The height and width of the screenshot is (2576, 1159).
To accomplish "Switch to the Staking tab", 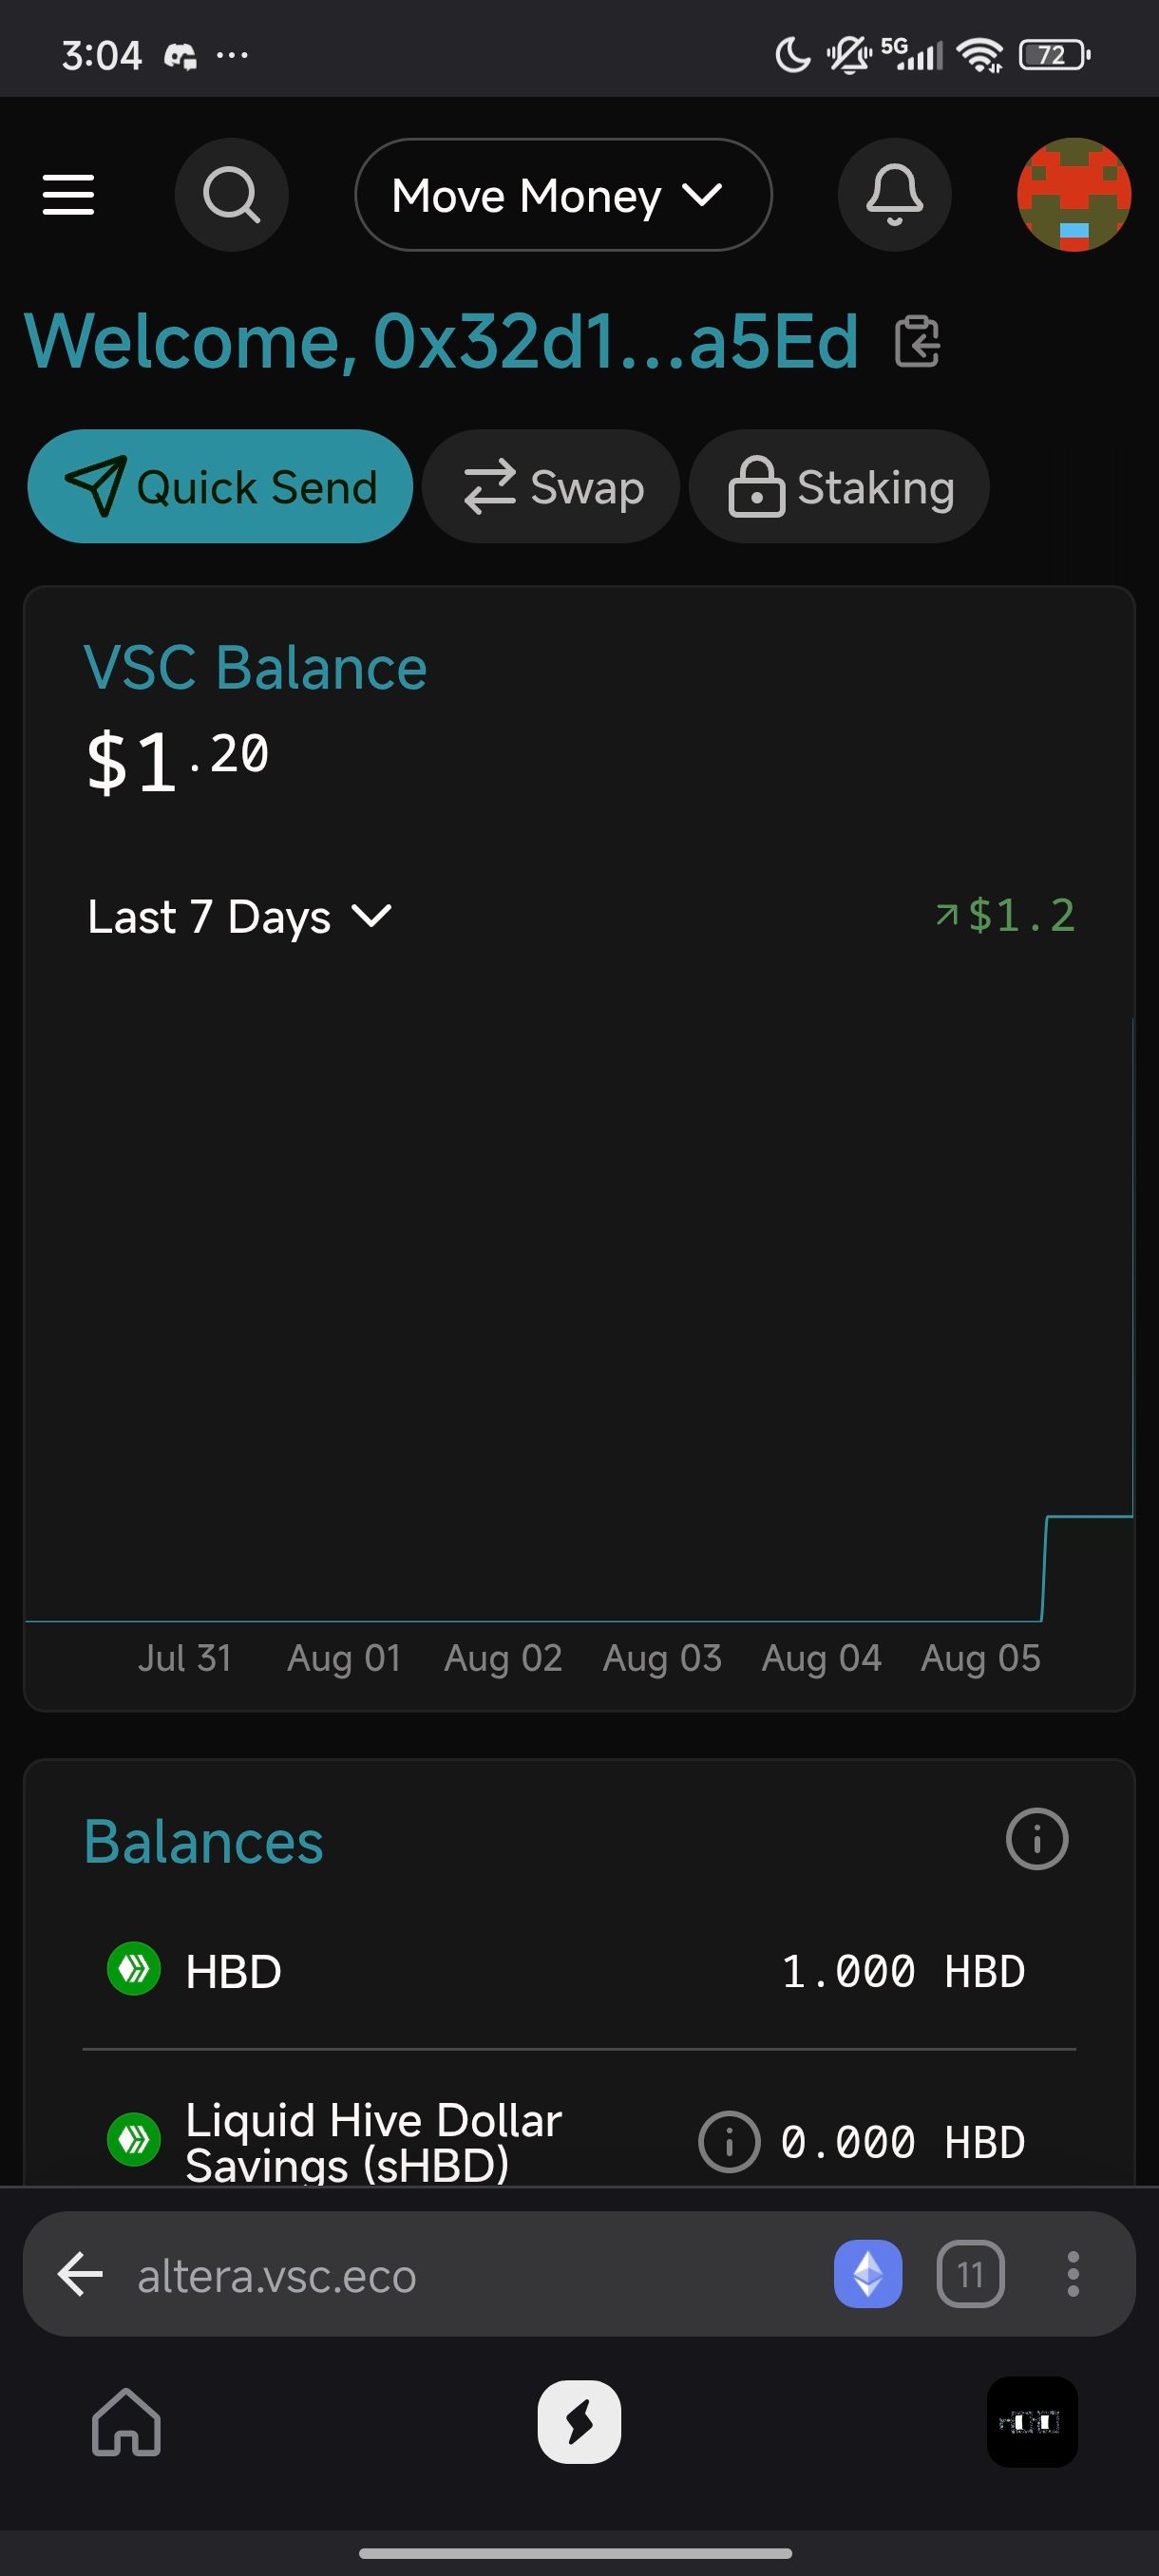I will (839, 487).
